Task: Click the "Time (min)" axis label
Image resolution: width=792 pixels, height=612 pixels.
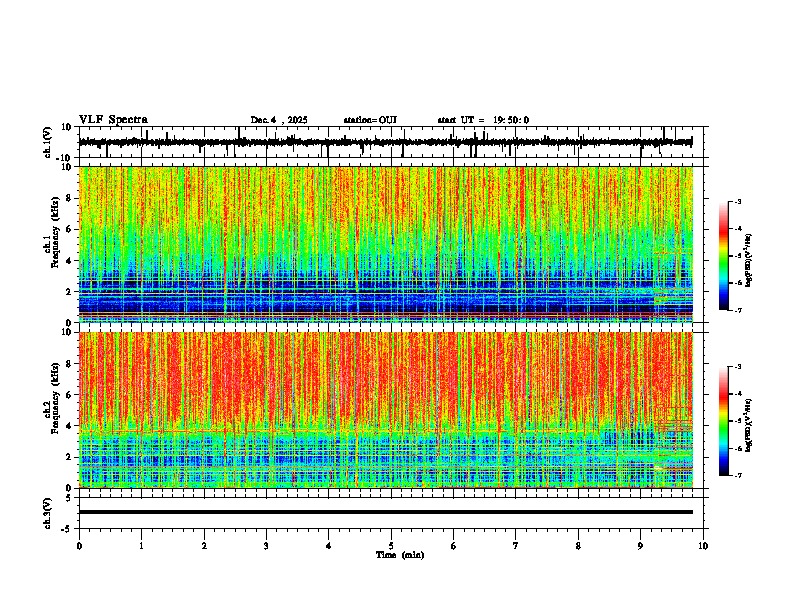Action: (400, 555)
